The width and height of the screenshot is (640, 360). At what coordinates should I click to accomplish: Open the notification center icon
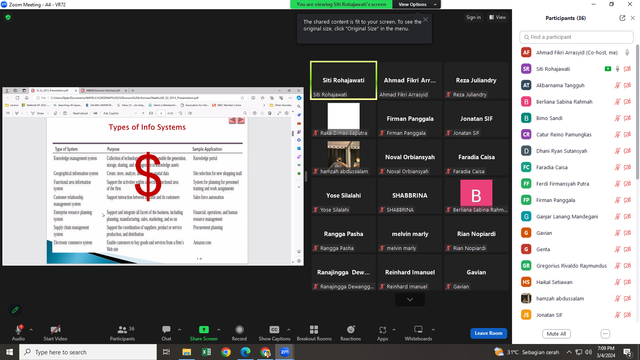(x=628, y=352)
